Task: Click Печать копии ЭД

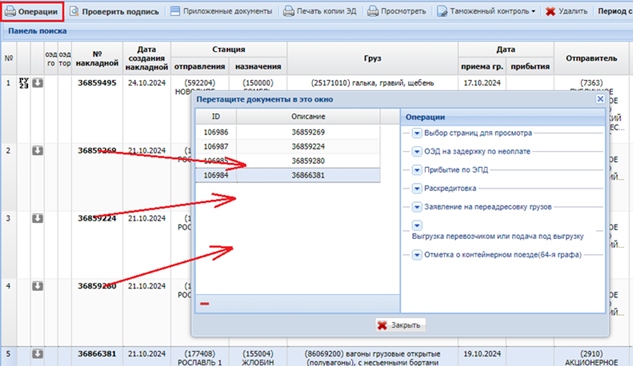Action: 320,11
